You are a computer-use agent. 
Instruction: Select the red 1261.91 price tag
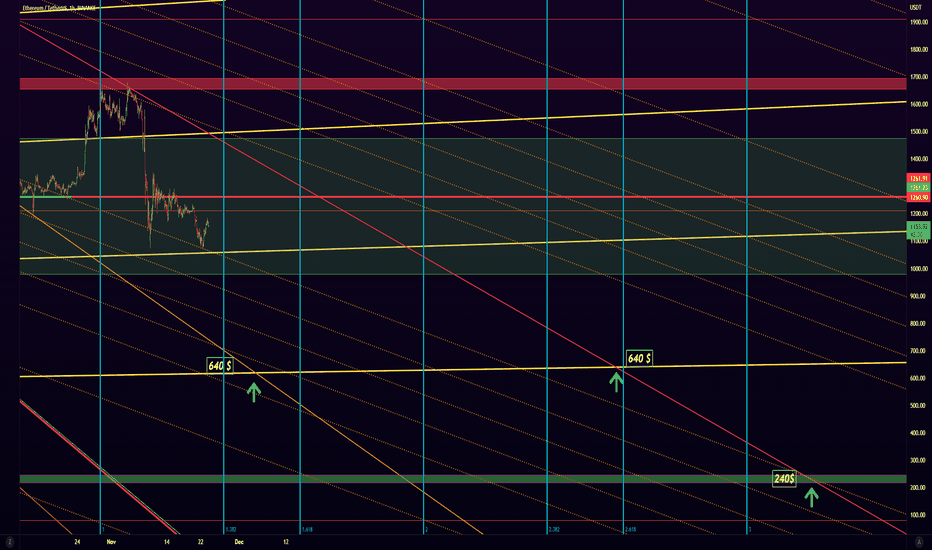918,178
